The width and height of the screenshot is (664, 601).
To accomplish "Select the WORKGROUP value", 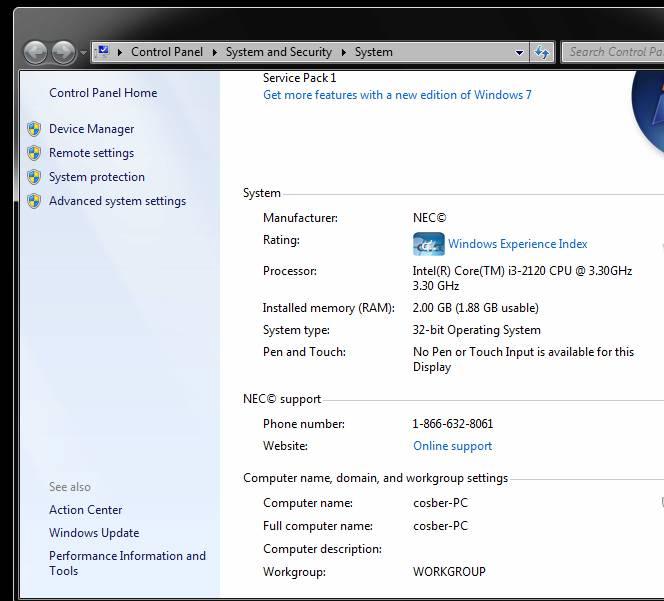I will pos(449,572).
